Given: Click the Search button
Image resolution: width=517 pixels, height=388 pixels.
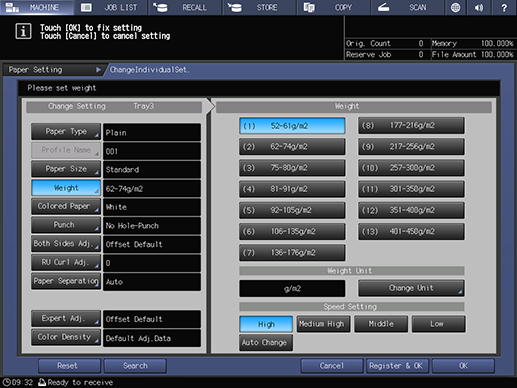Looking at the screenshot, I should tap(135, 366).
